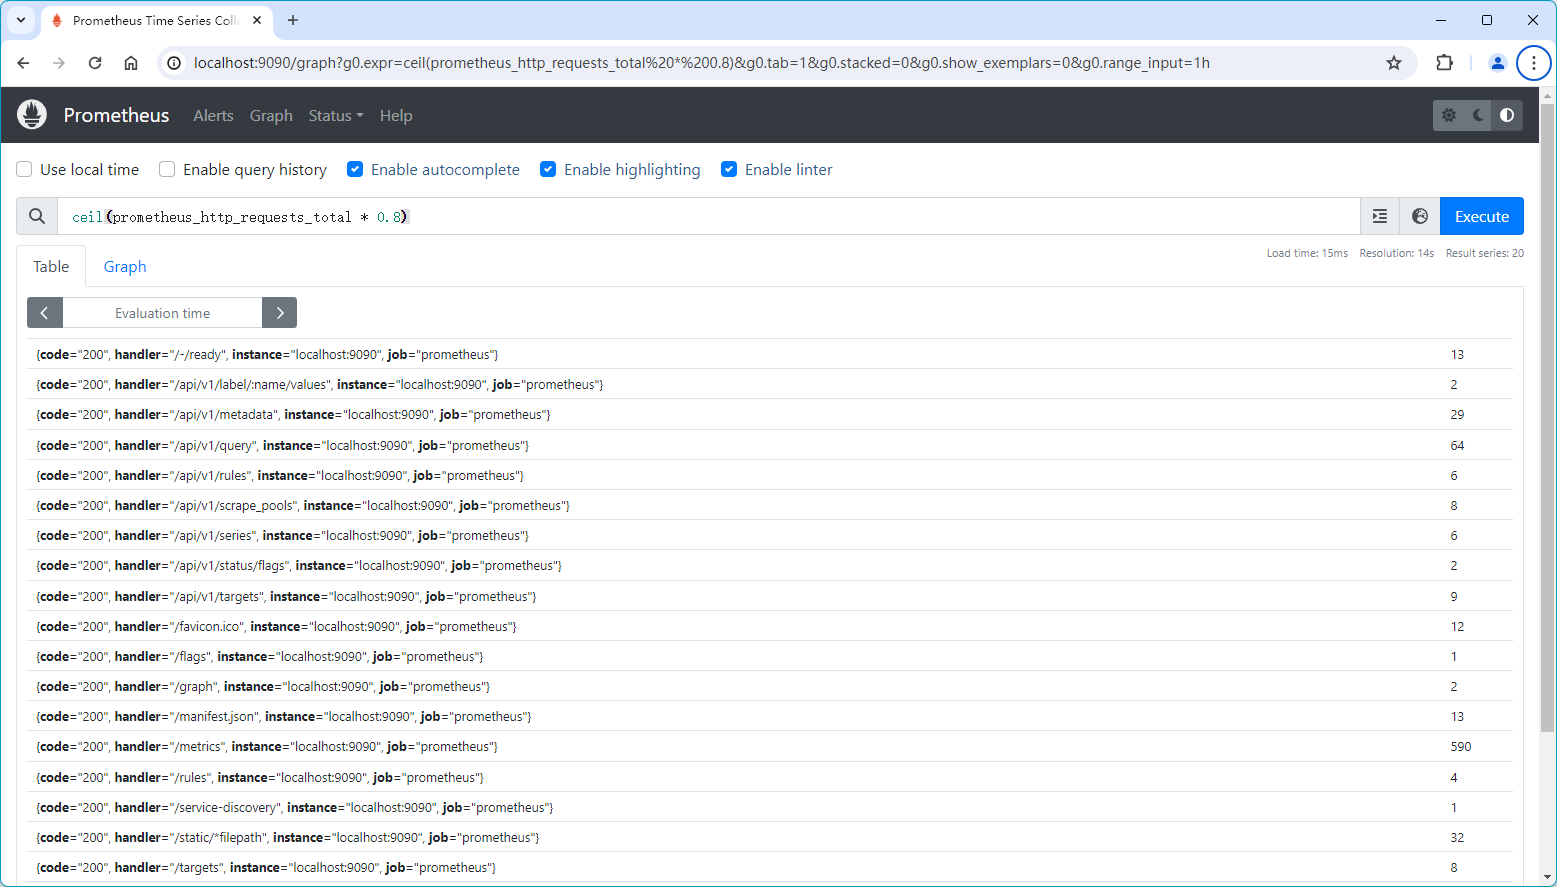Close the Prometheus browser tab
This screenshot has height=887, width=1557.
257,20
